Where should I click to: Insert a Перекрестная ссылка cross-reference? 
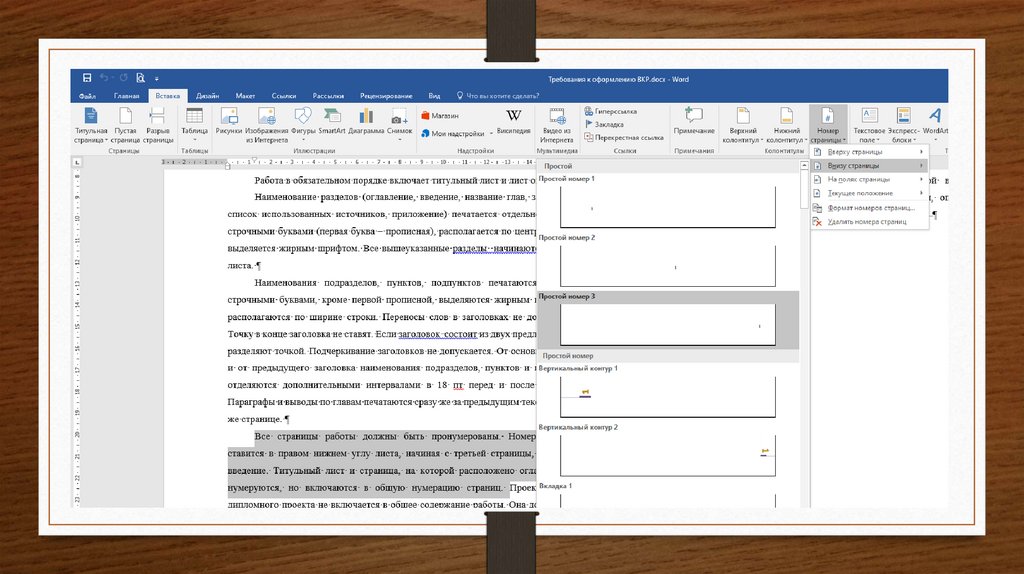coord(624,137)
